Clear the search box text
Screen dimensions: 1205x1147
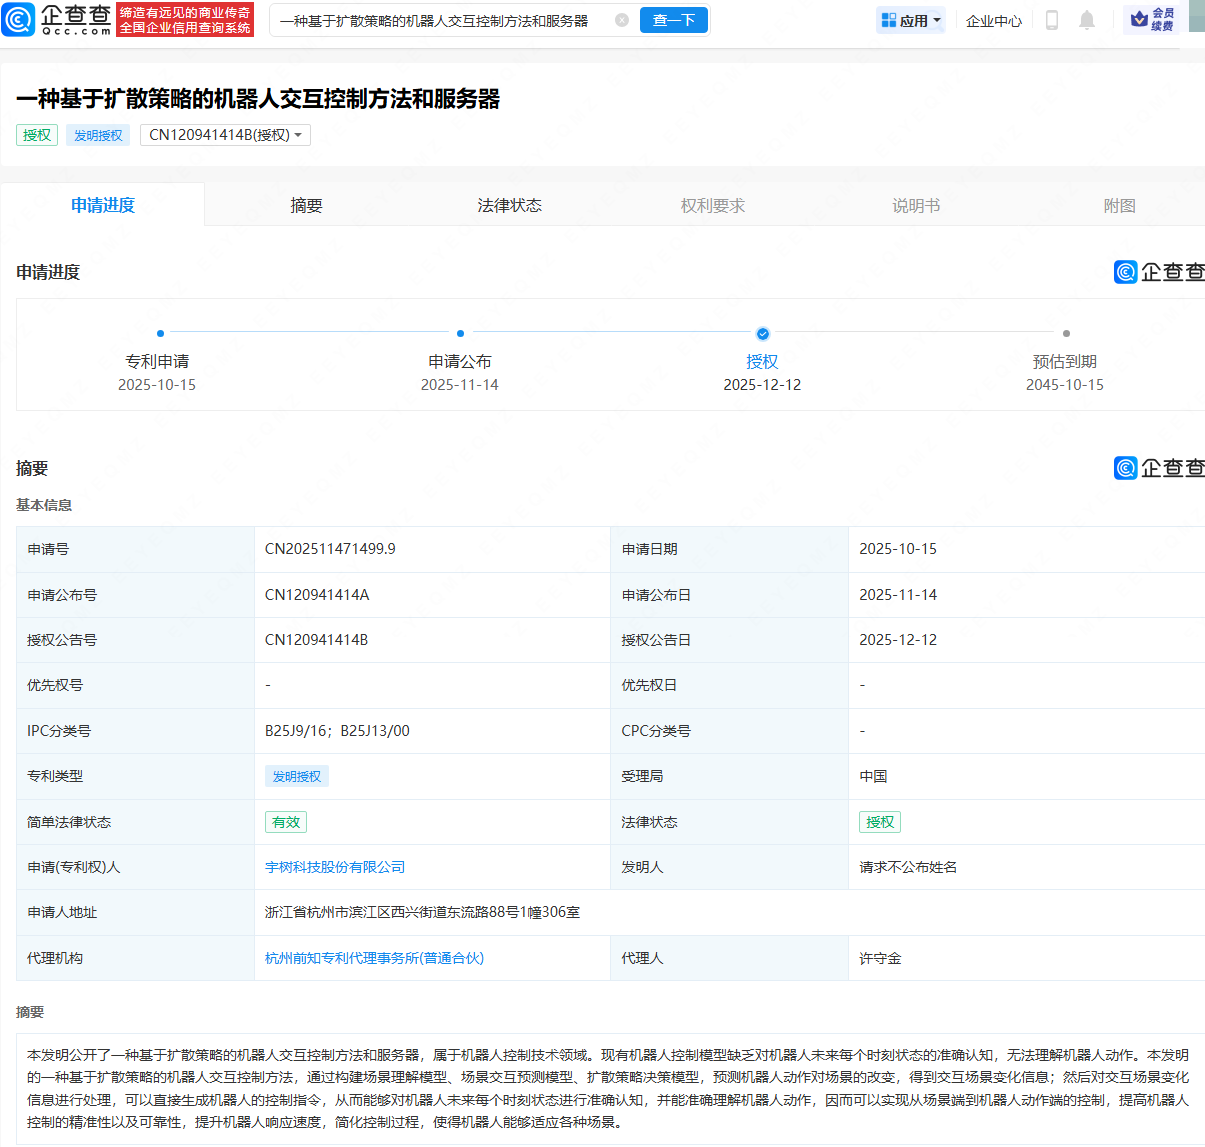click(622, 20)
